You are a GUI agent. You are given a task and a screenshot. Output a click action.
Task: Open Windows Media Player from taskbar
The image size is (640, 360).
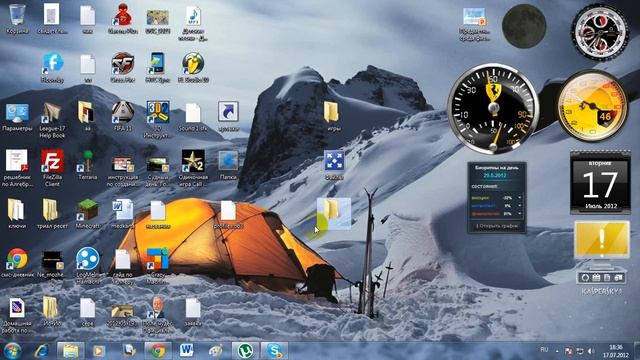98,351
